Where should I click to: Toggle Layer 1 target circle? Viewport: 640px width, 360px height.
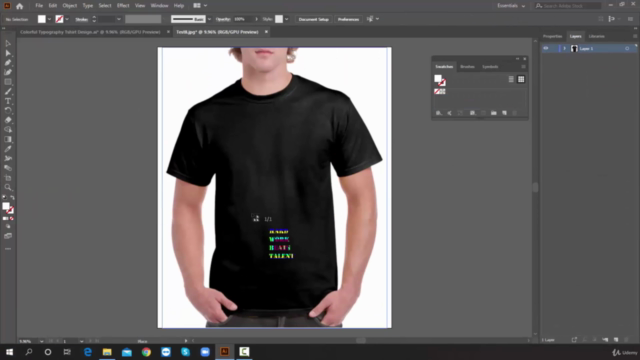627,49
